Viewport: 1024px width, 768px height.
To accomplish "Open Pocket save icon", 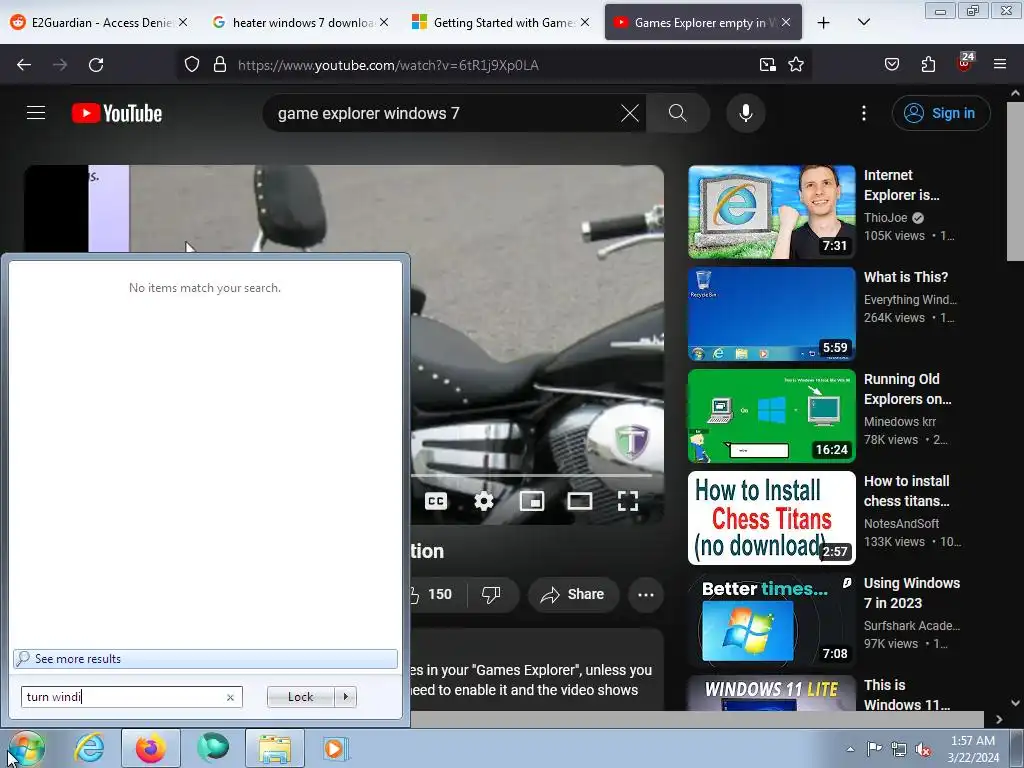I will click(891, 65).
